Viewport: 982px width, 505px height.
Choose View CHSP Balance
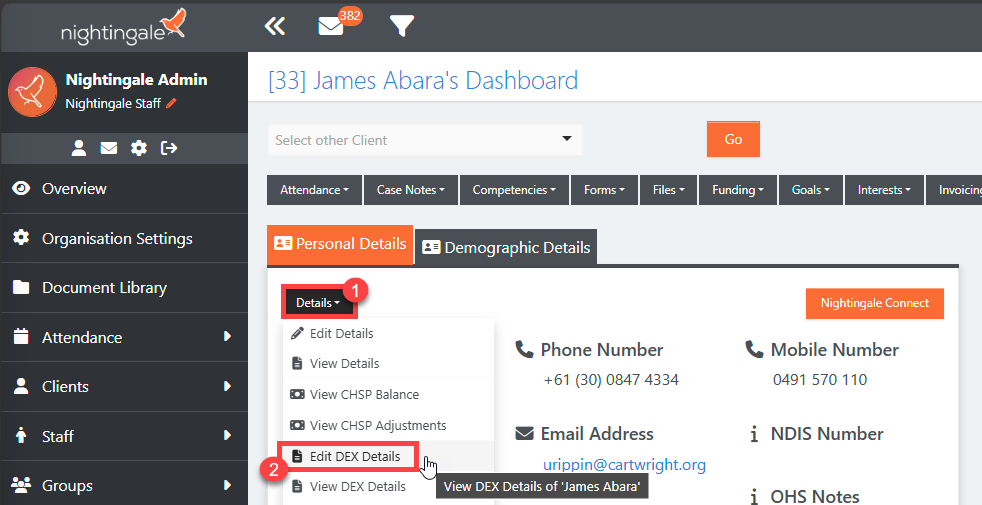(x=388, y=394)
